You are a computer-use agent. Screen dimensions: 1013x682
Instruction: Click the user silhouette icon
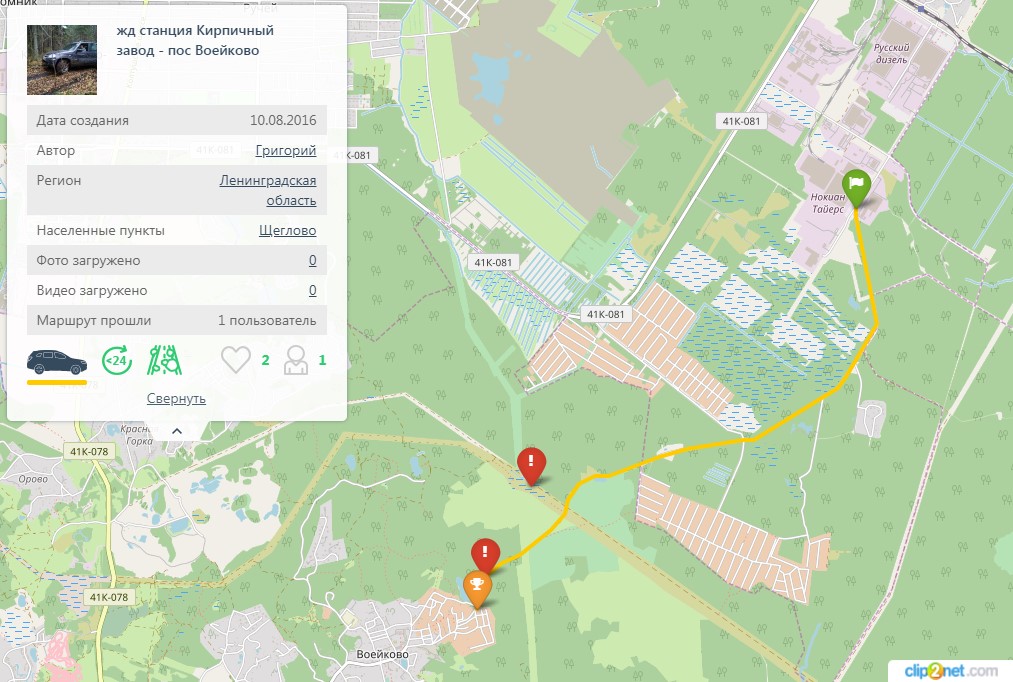(296, 360)
